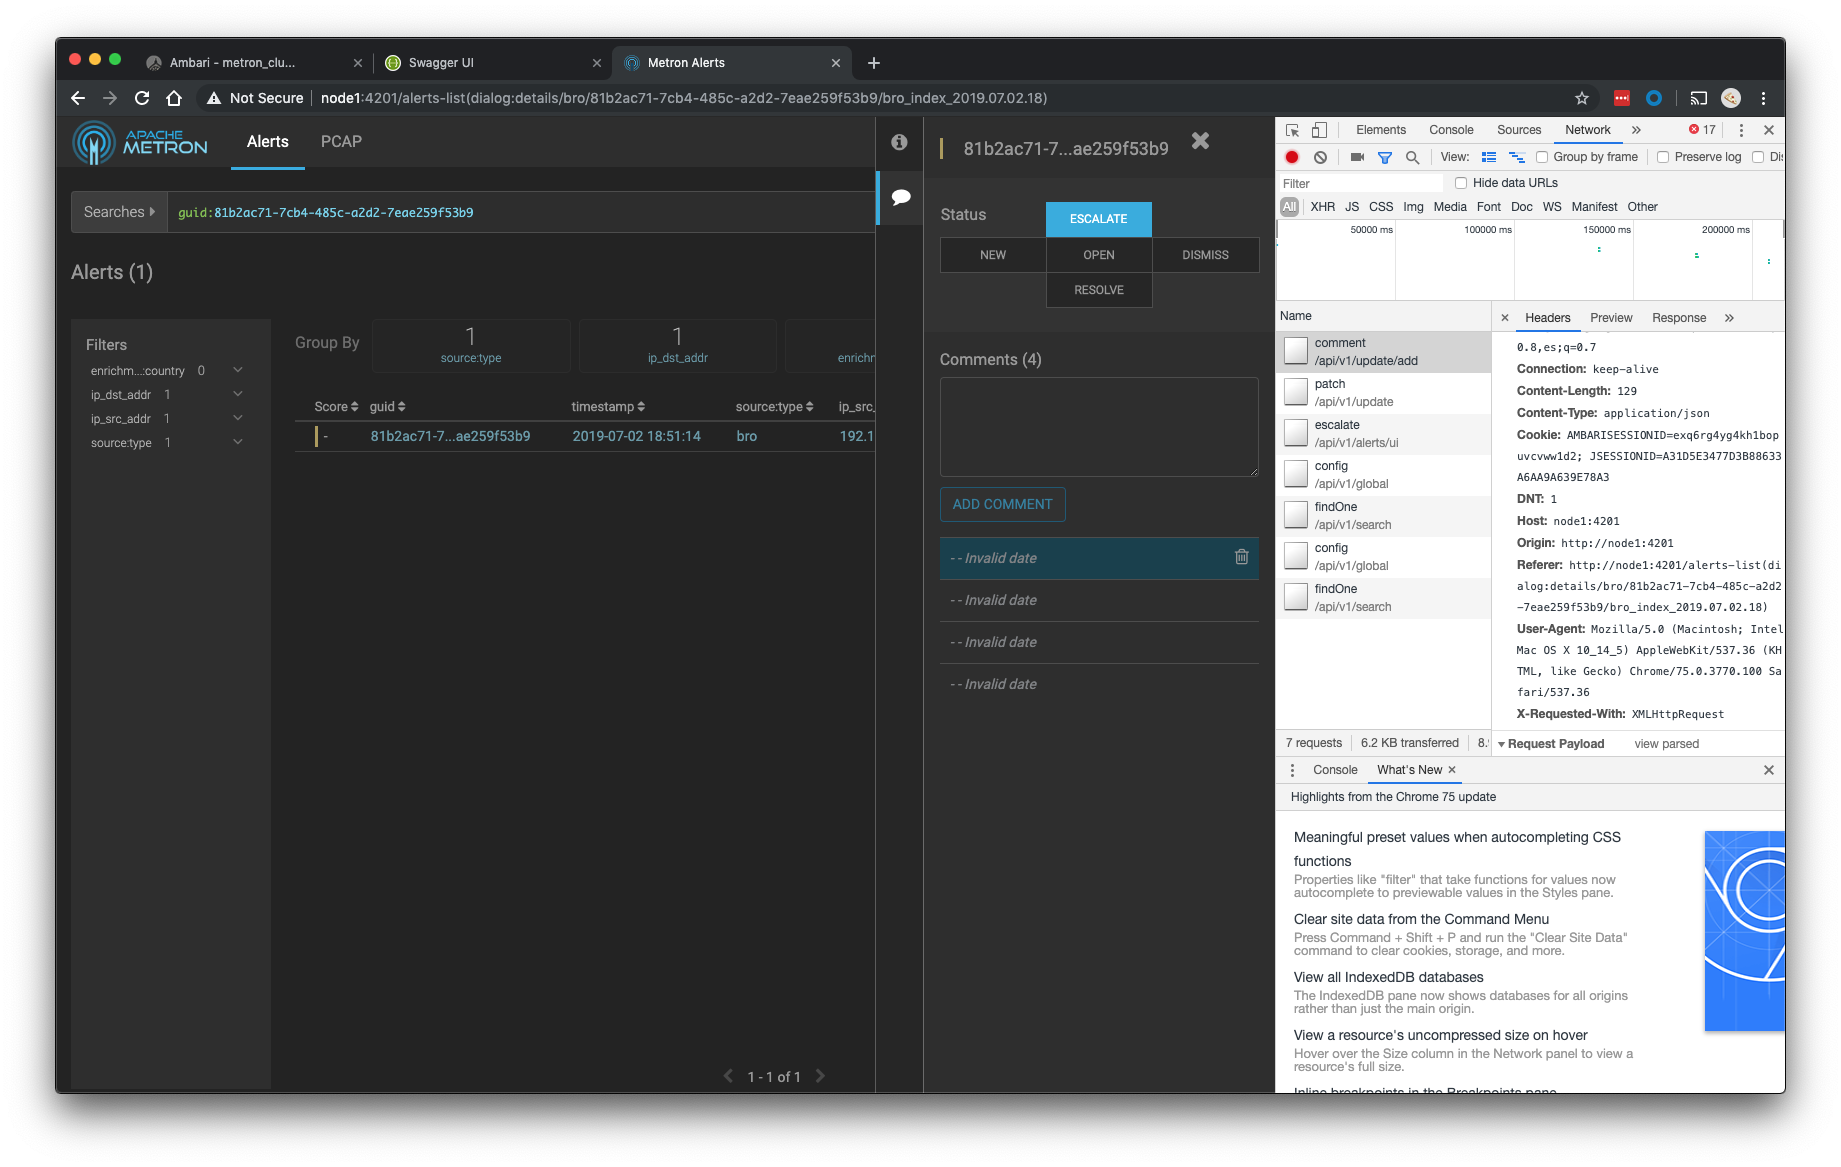Open the browser home button
The width and height of the screenshot is (1841, 1167).
(x=174, y=98)
